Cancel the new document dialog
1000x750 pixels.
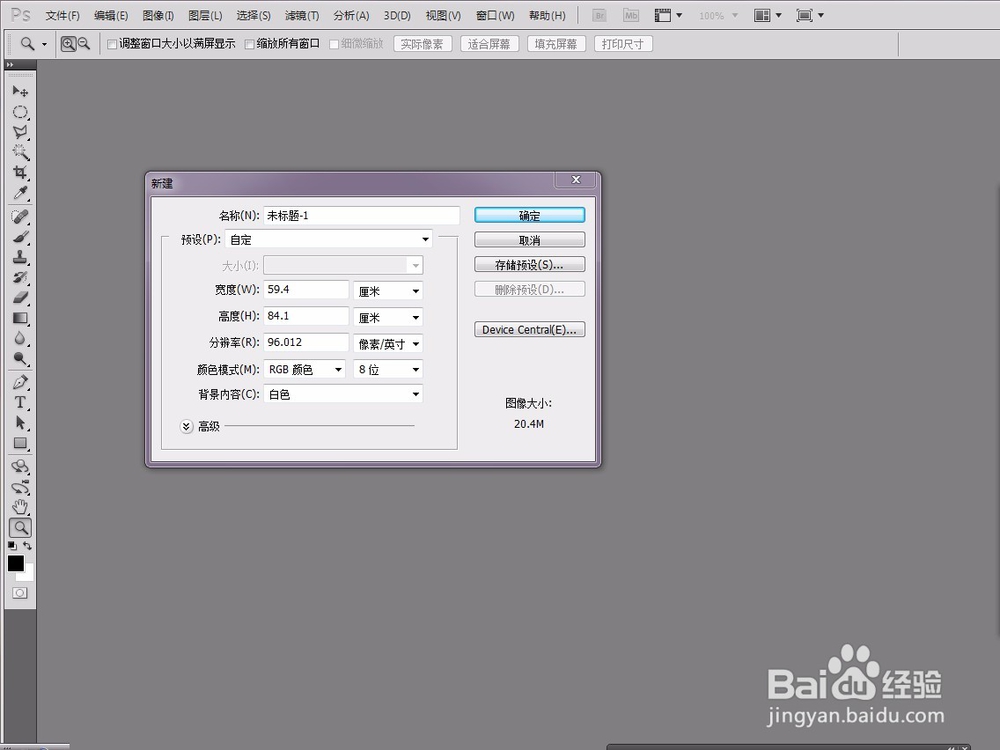pyautogui.click(x=529, y=240)
